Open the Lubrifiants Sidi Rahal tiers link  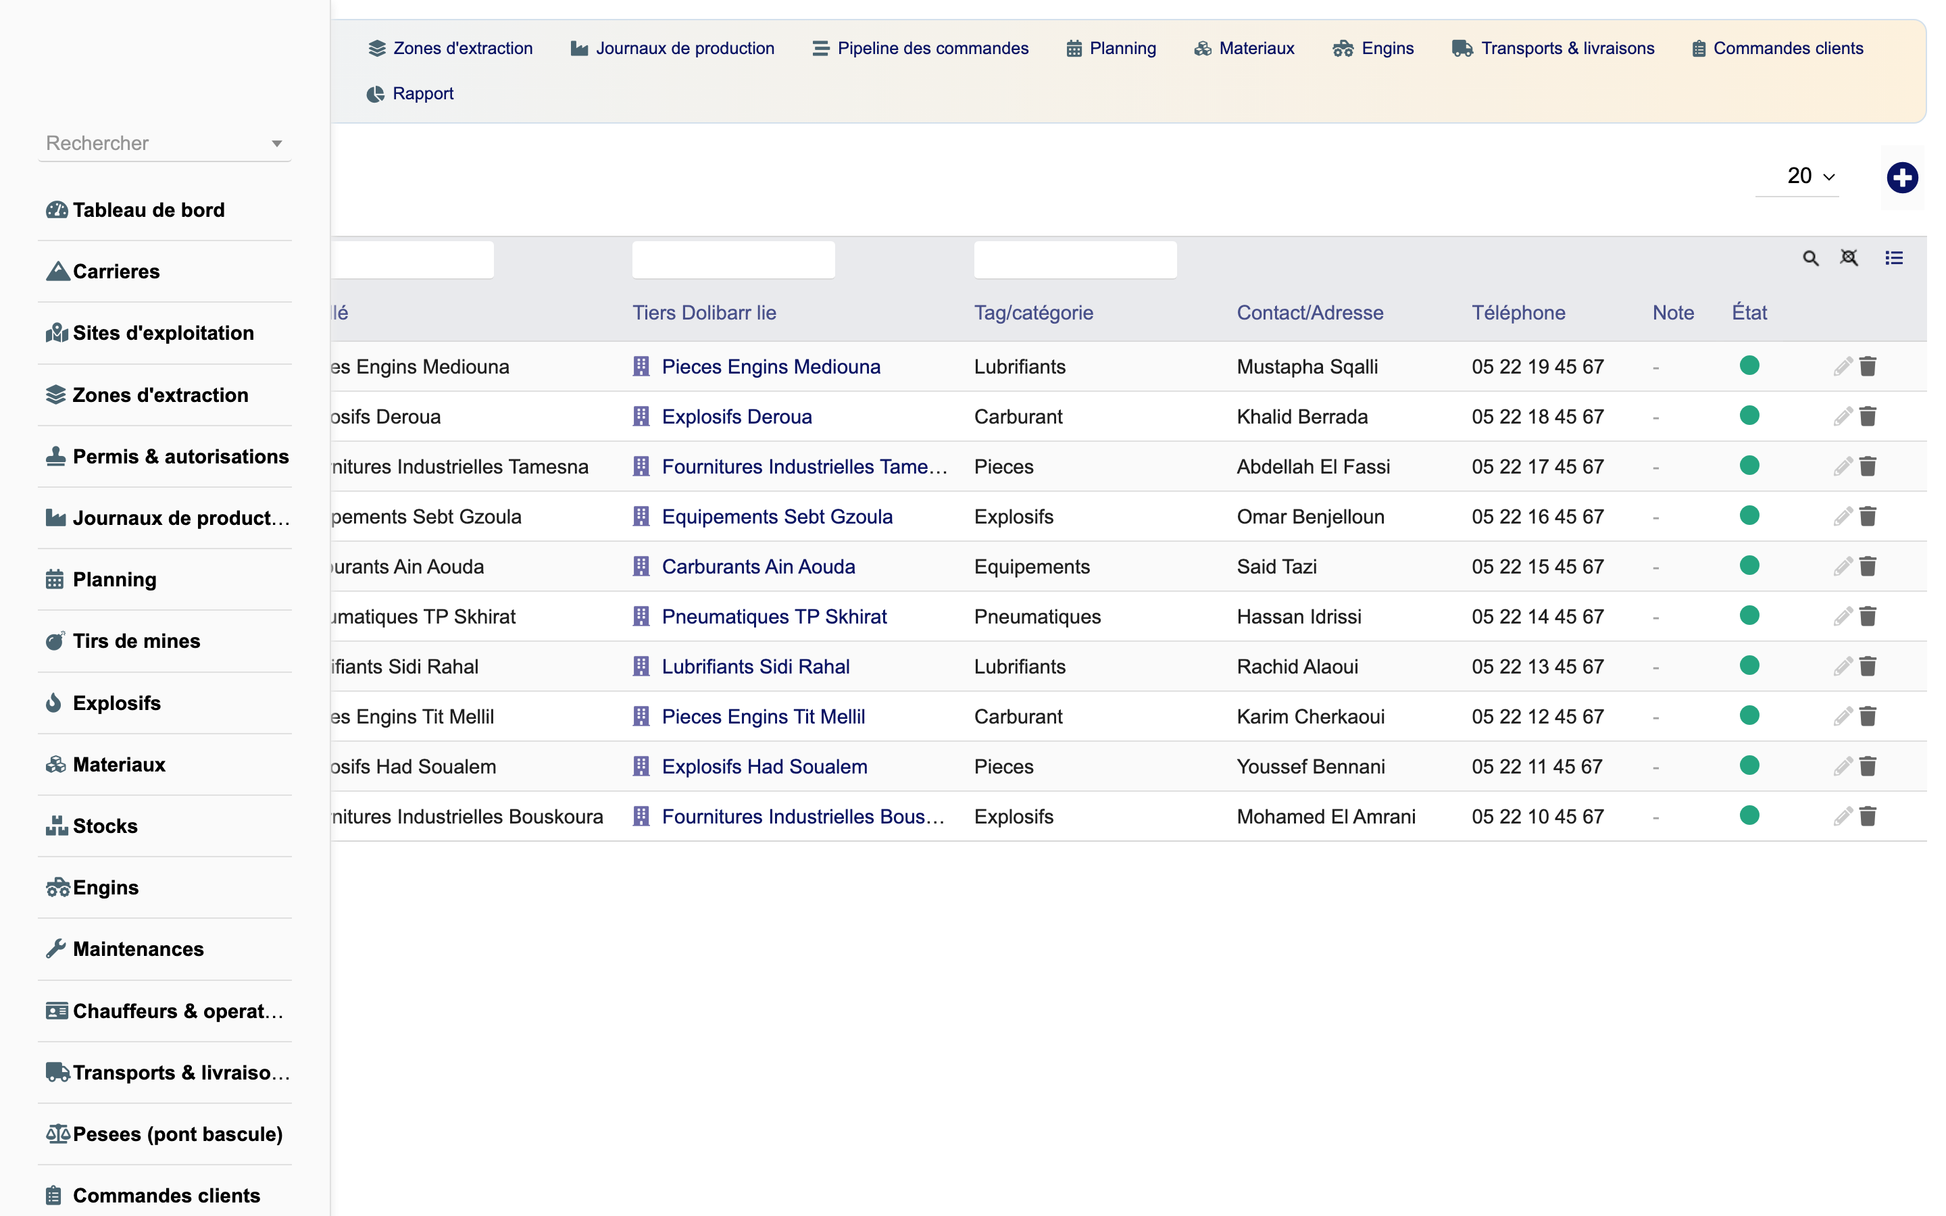pyautogui.click(x=756, y=667)
